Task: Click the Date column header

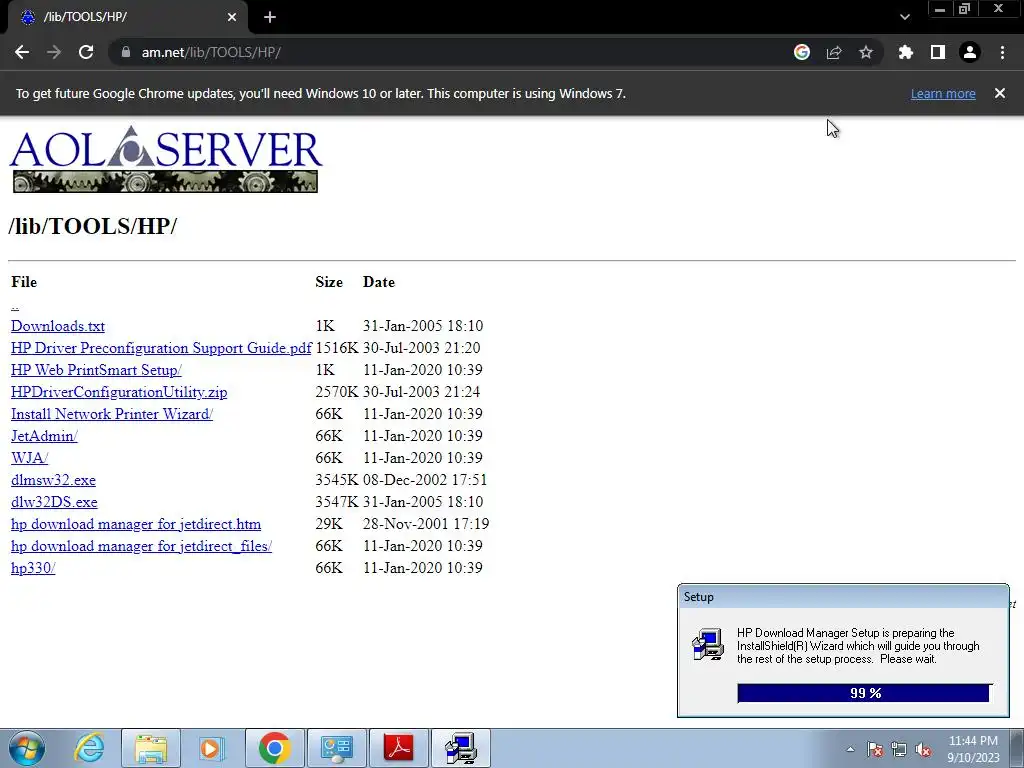Action: click(379, 282)
